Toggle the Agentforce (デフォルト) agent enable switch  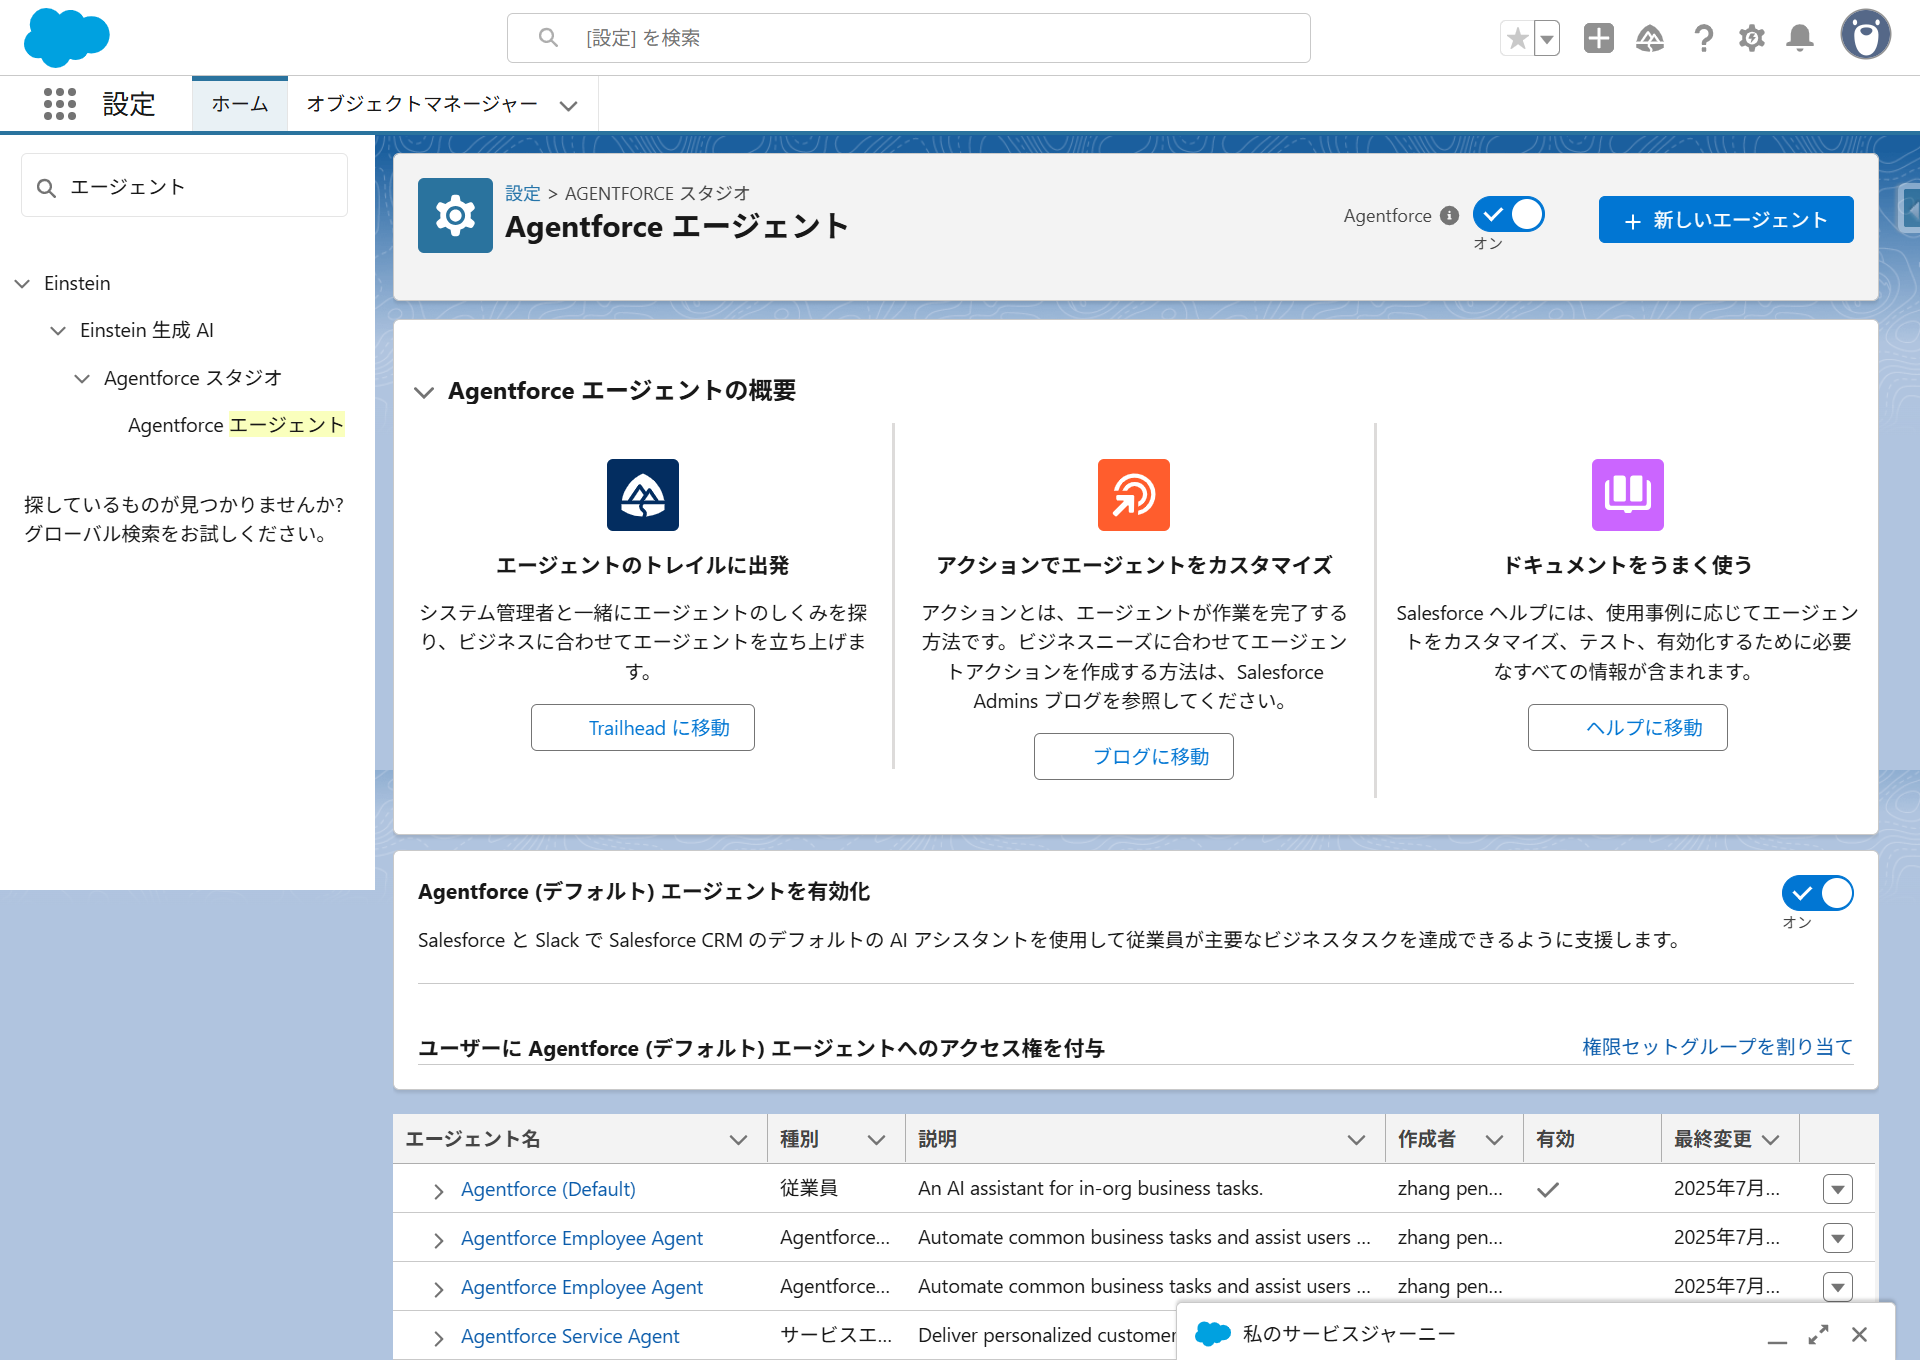pos(1817,893)
